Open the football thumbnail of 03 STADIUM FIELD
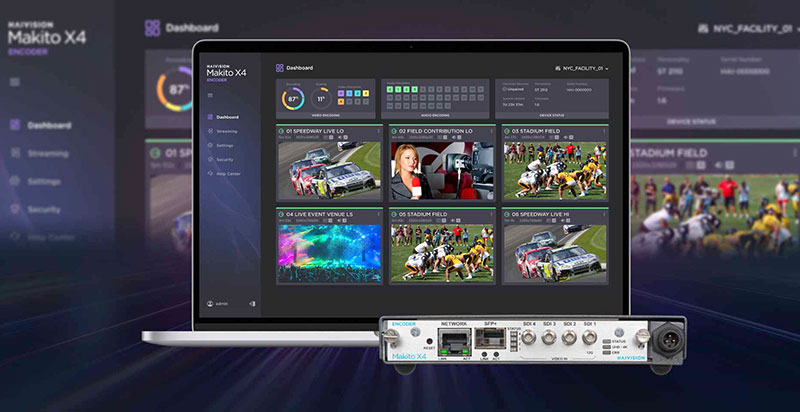The image size is (800, 412). tap(555, 170)
